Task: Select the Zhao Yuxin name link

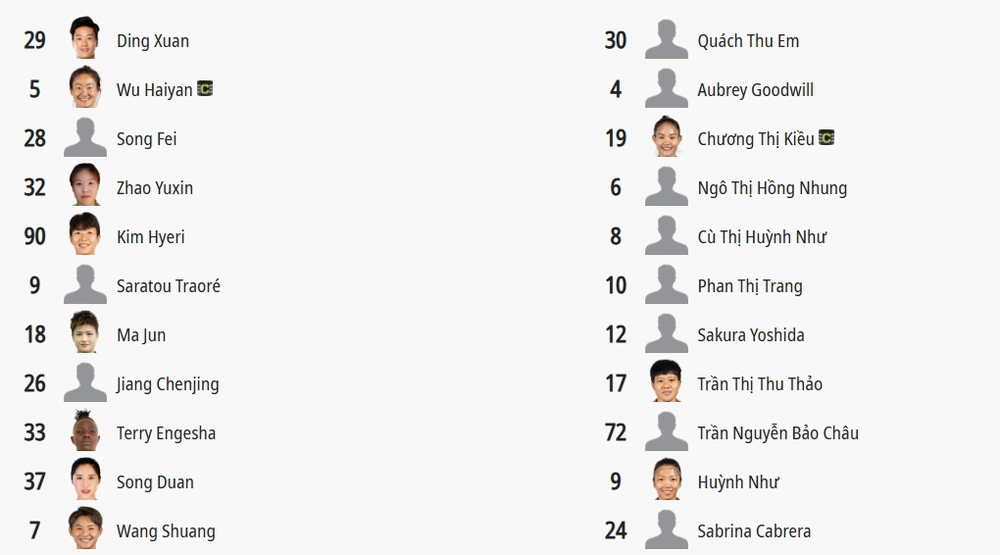Action: 154,188
